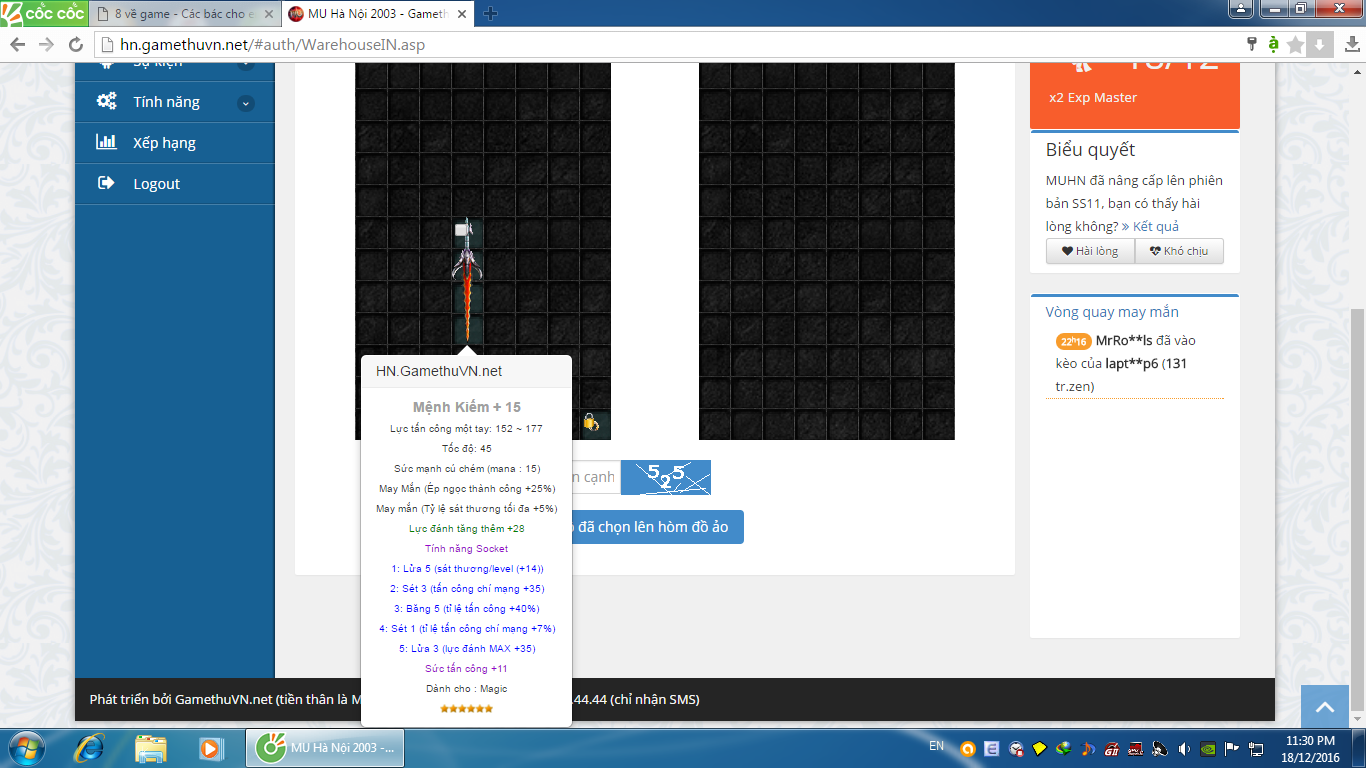Click the 'Mệnh Kiếm + 15' tooltip title
Screen dimensions: 1366x768
coord(467,407)
